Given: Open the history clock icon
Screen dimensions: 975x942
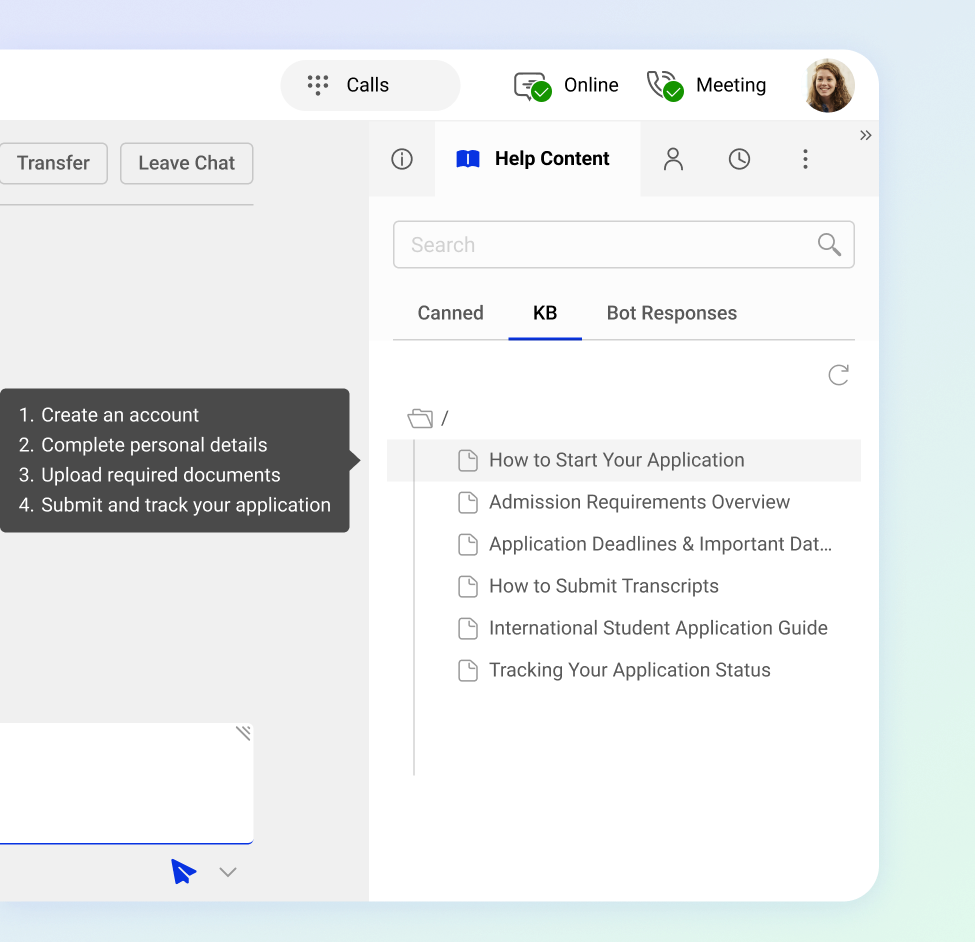Looking at the screenshot, I should [x=739, y=159].
